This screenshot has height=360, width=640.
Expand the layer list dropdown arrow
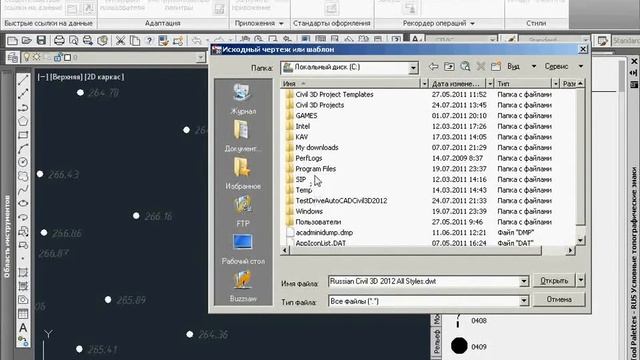200,58
